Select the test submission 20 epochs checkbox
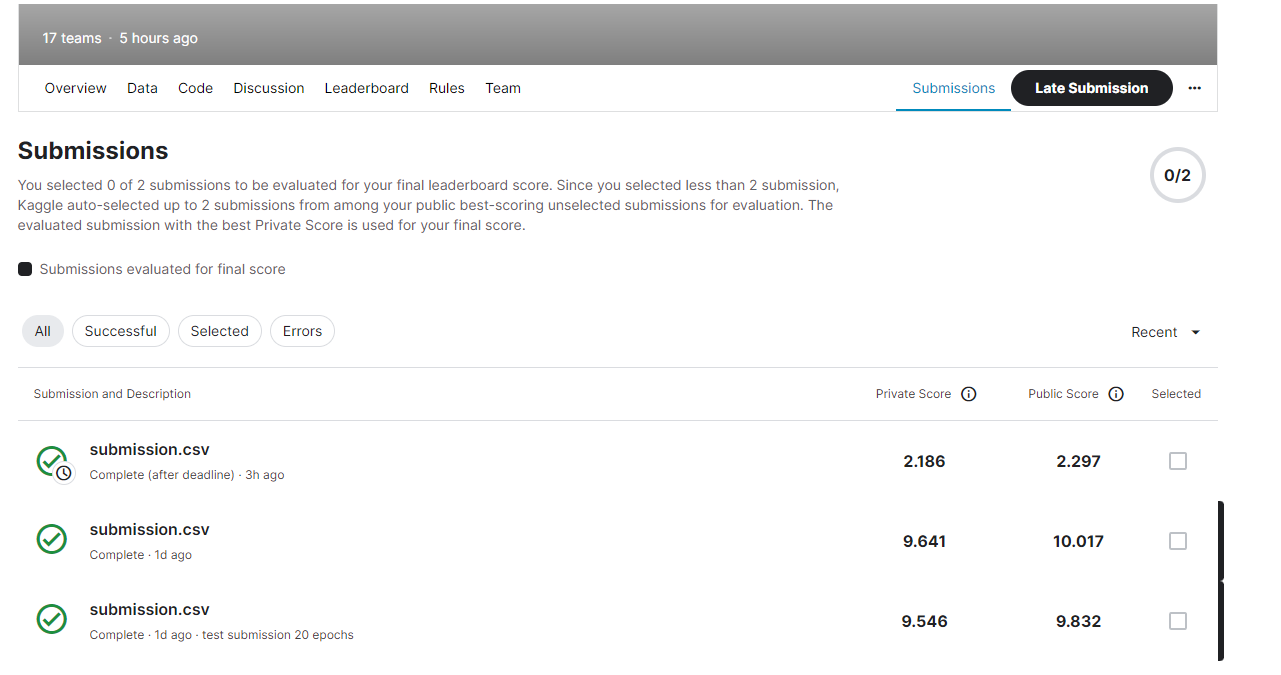 click(1177, 621)
